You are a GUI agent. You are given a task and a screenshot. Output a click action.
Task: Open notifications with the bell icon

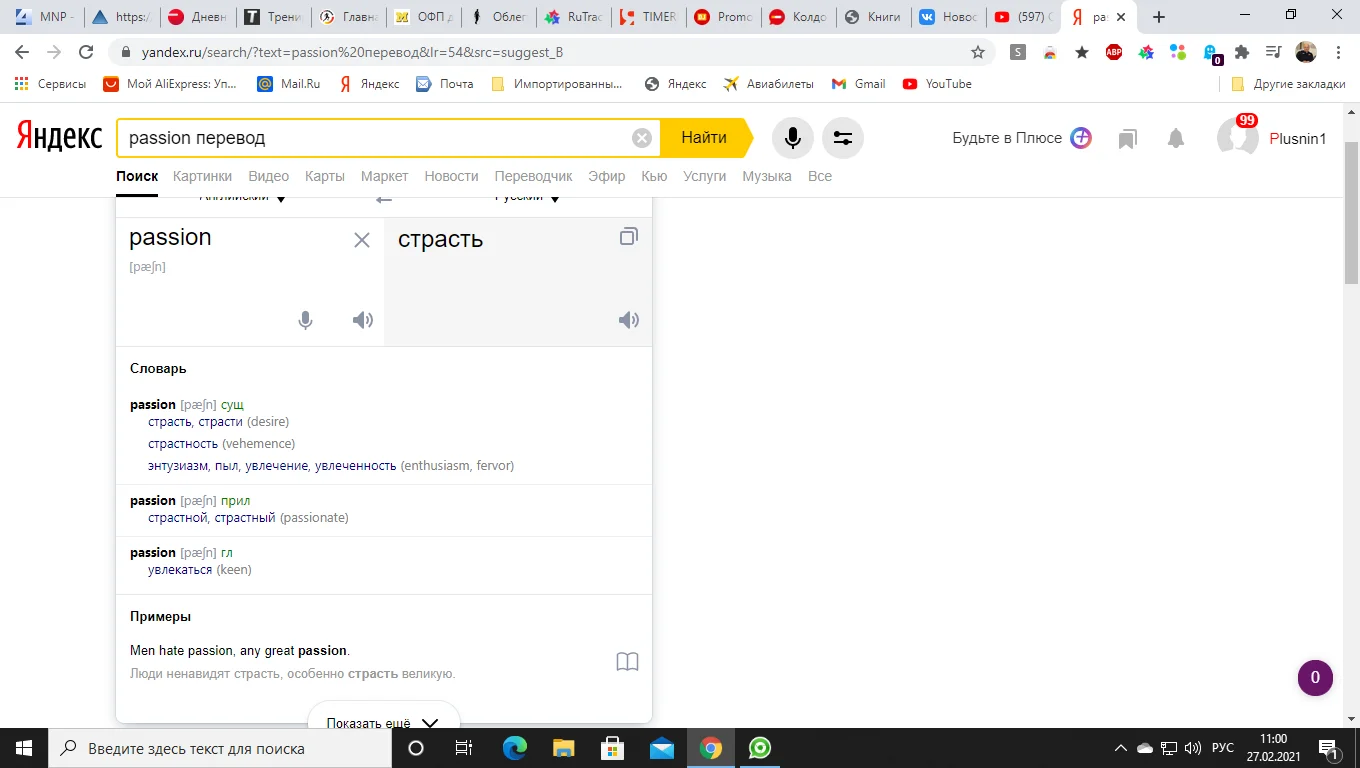tap(1175, 138)
